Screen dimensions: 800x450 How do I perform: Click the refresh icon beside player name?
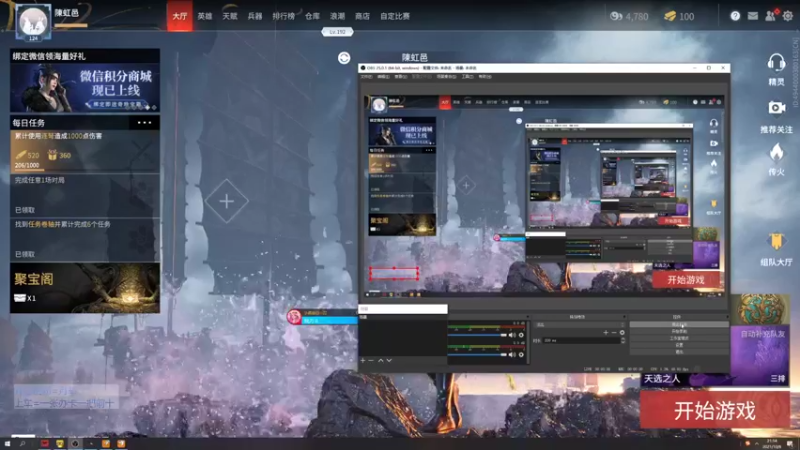(x=344, y=58)
